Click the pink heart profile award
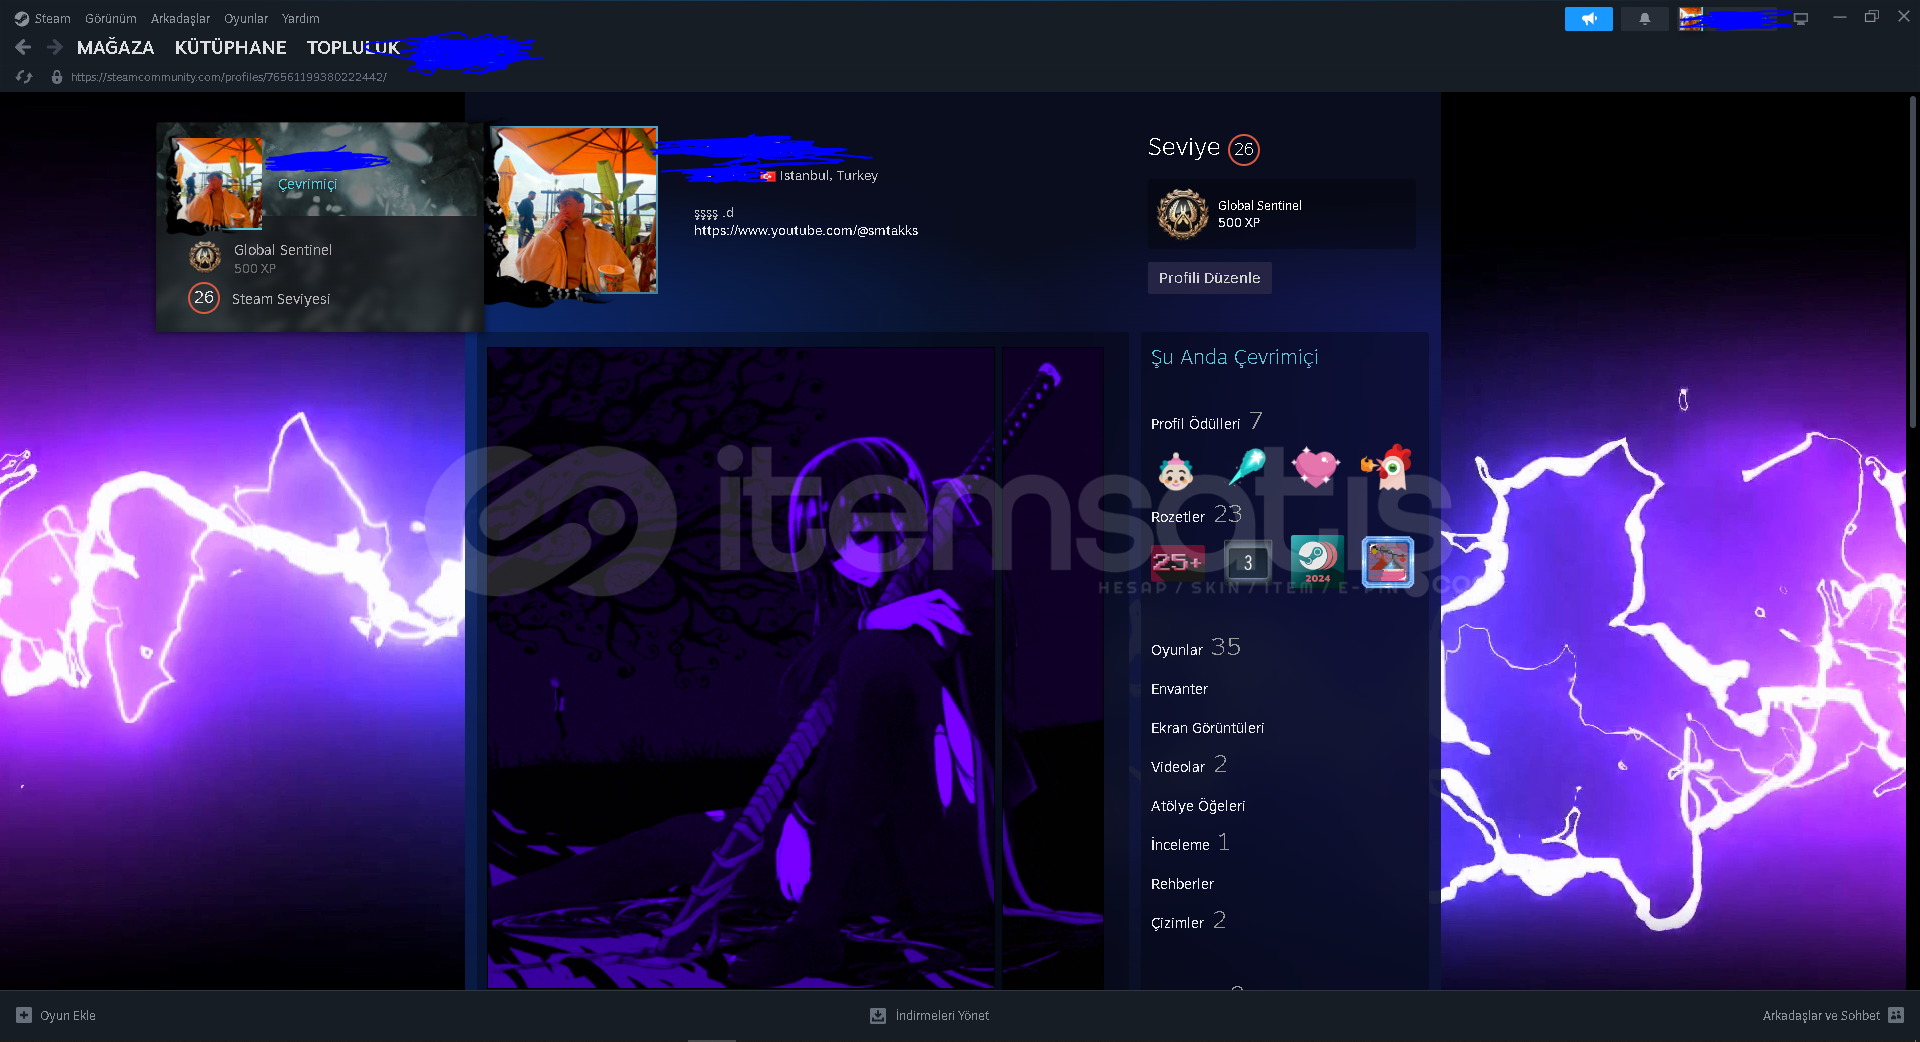This screenshot has width=1920, height=1042. tap(1316, 466)
